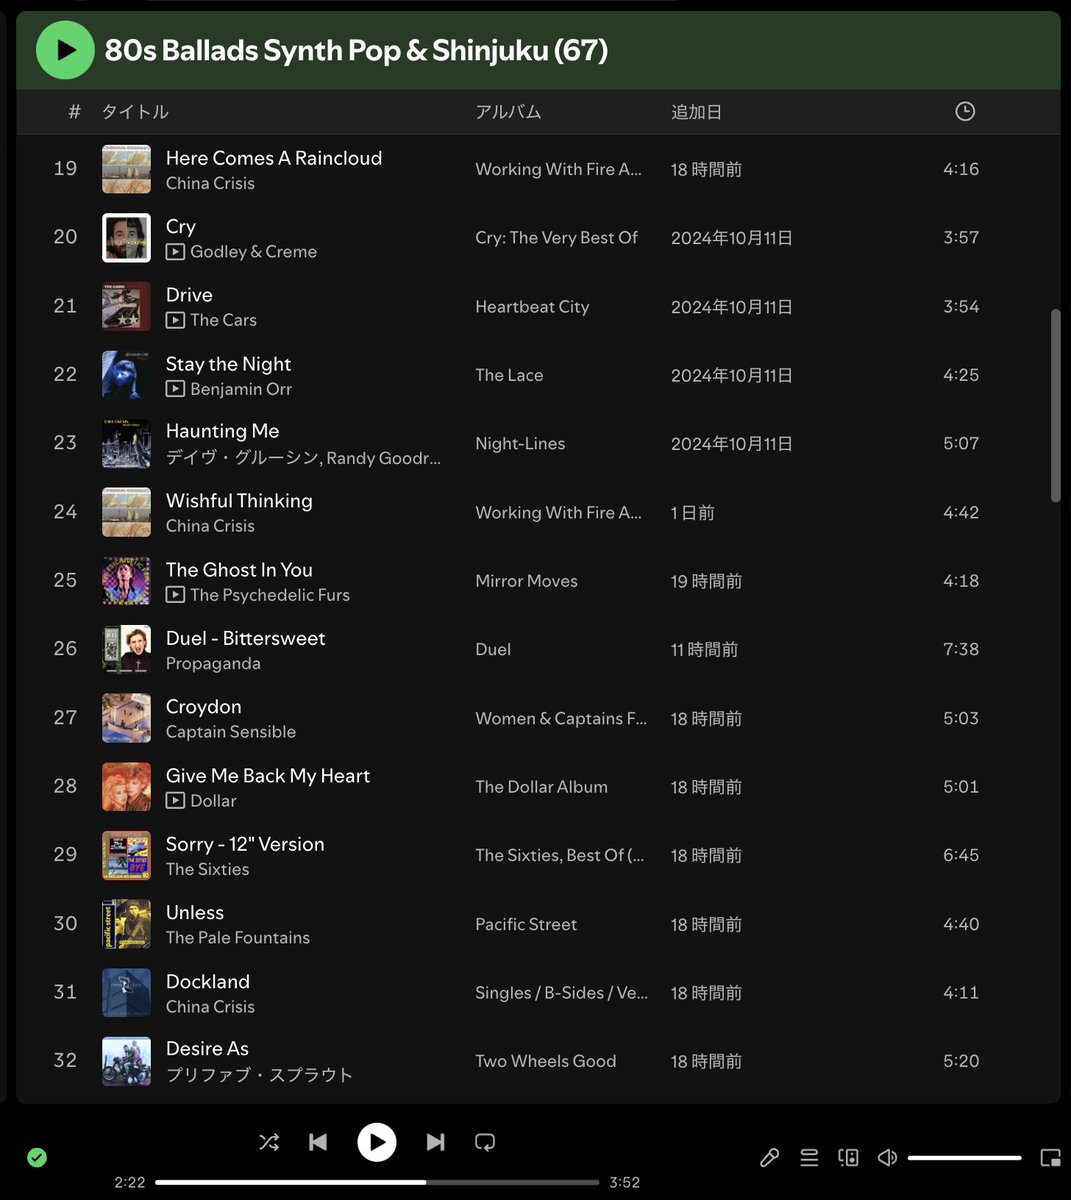This screenshot has height=1200, width=1071.
Task: Adjust the volume slider
Action: click(964, 1158)
